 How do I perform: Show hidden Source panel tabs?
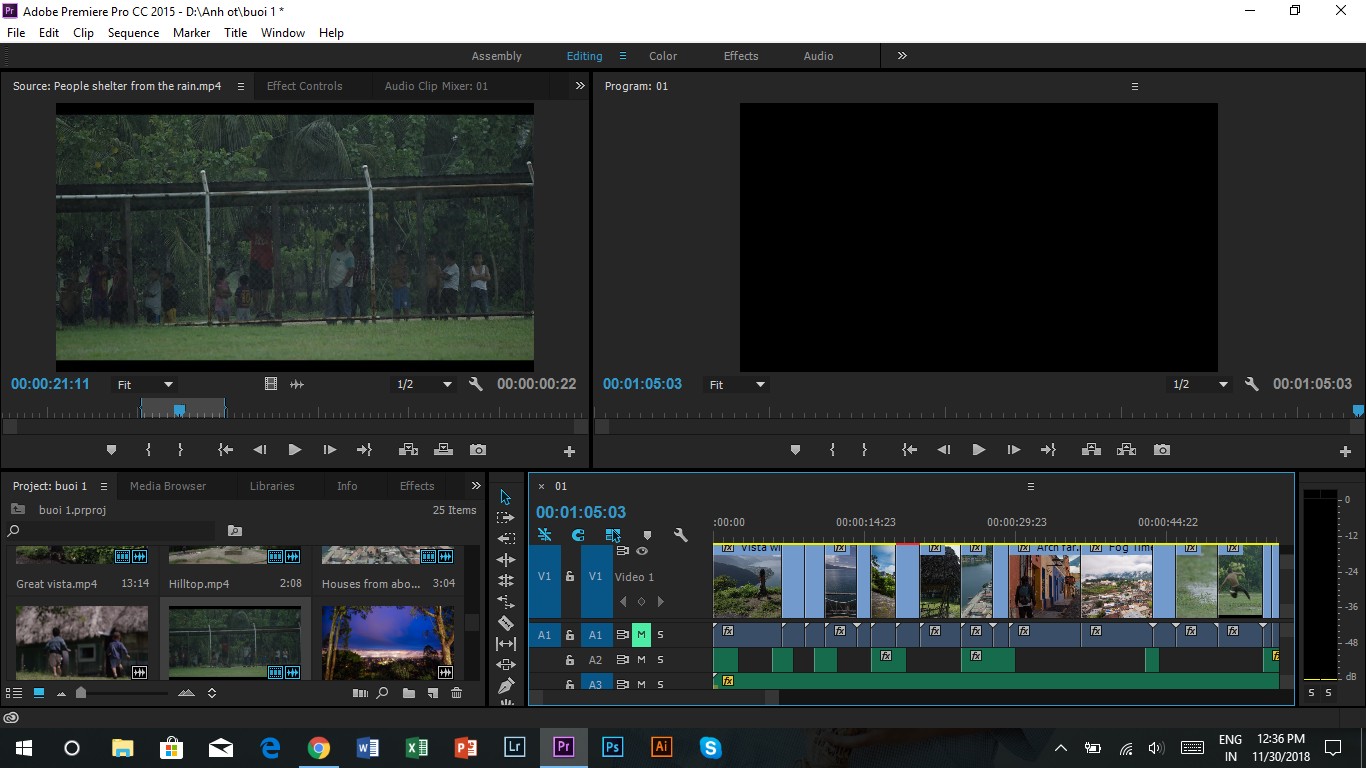coord(580,86)
